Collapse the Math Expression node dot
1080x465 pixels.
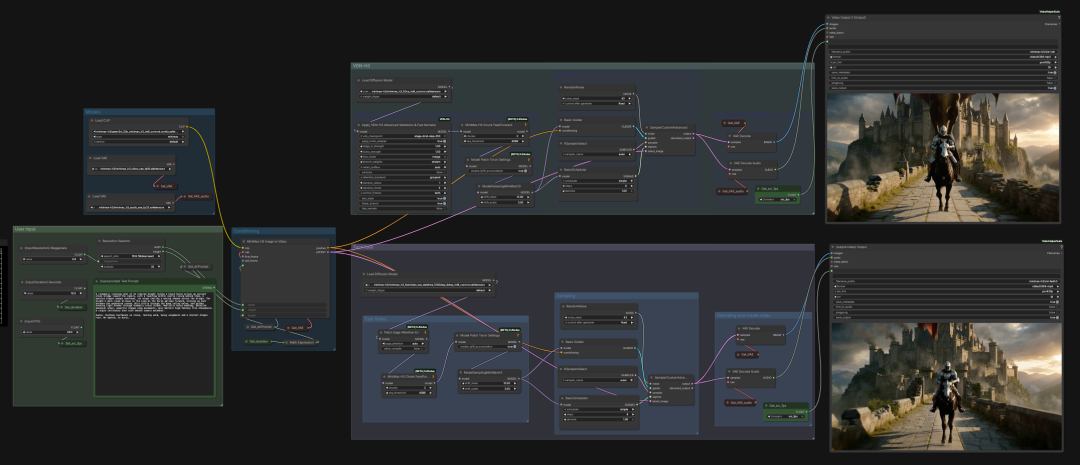287,342
